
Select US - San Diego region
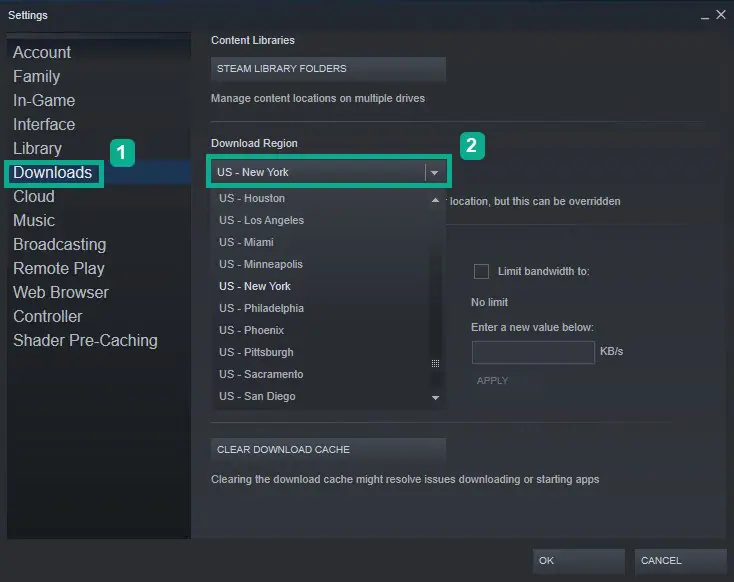click(321, 397)
